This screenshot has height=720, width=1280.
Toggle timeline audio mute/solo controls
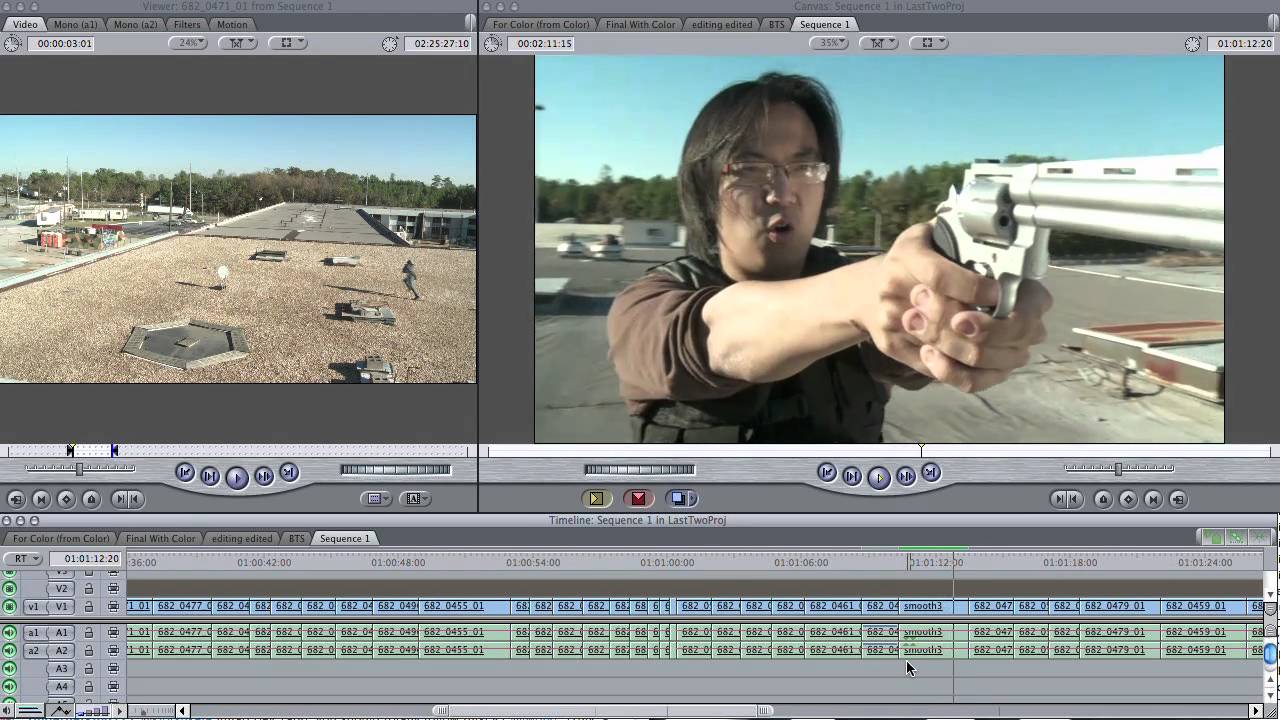point(7,711)
